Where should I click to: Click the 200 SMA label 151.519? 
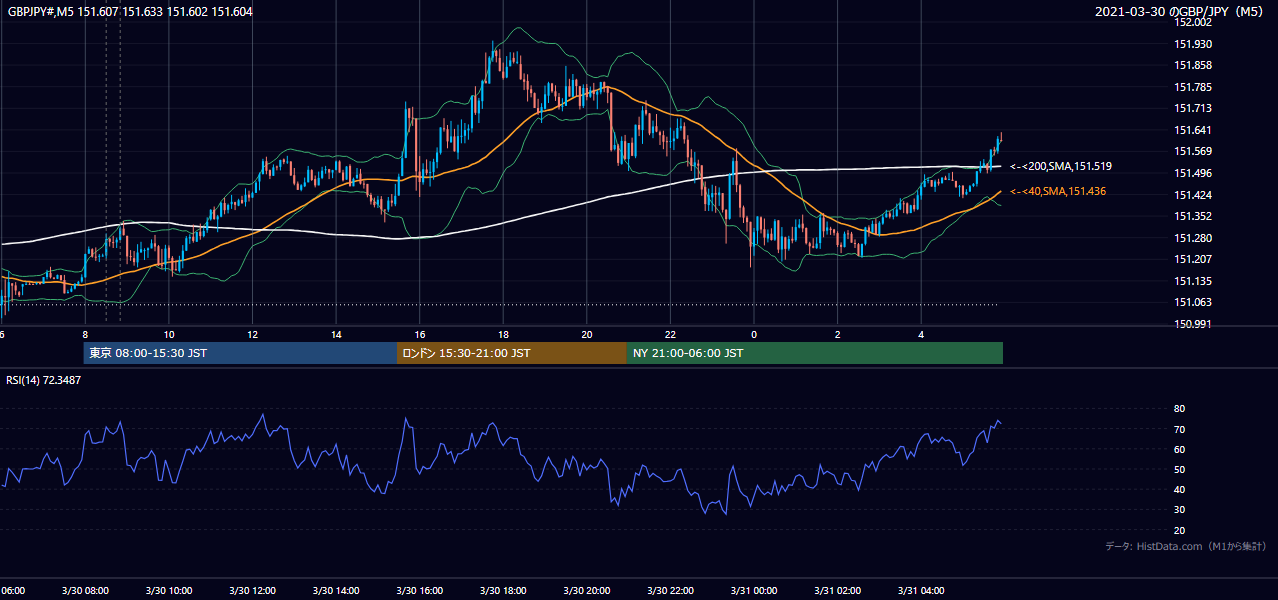[x=1061, y=167]
